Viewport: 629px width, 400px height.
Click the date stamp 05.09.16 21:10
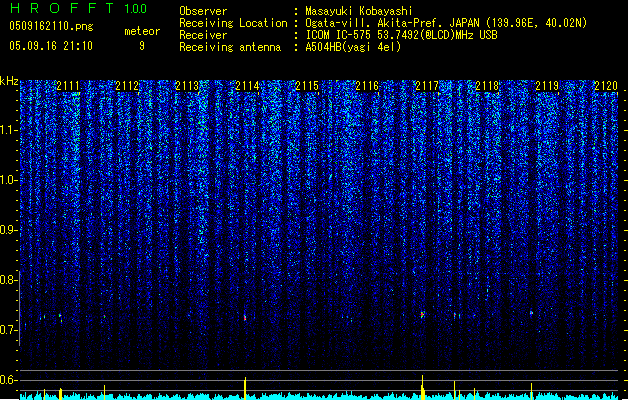51,46
